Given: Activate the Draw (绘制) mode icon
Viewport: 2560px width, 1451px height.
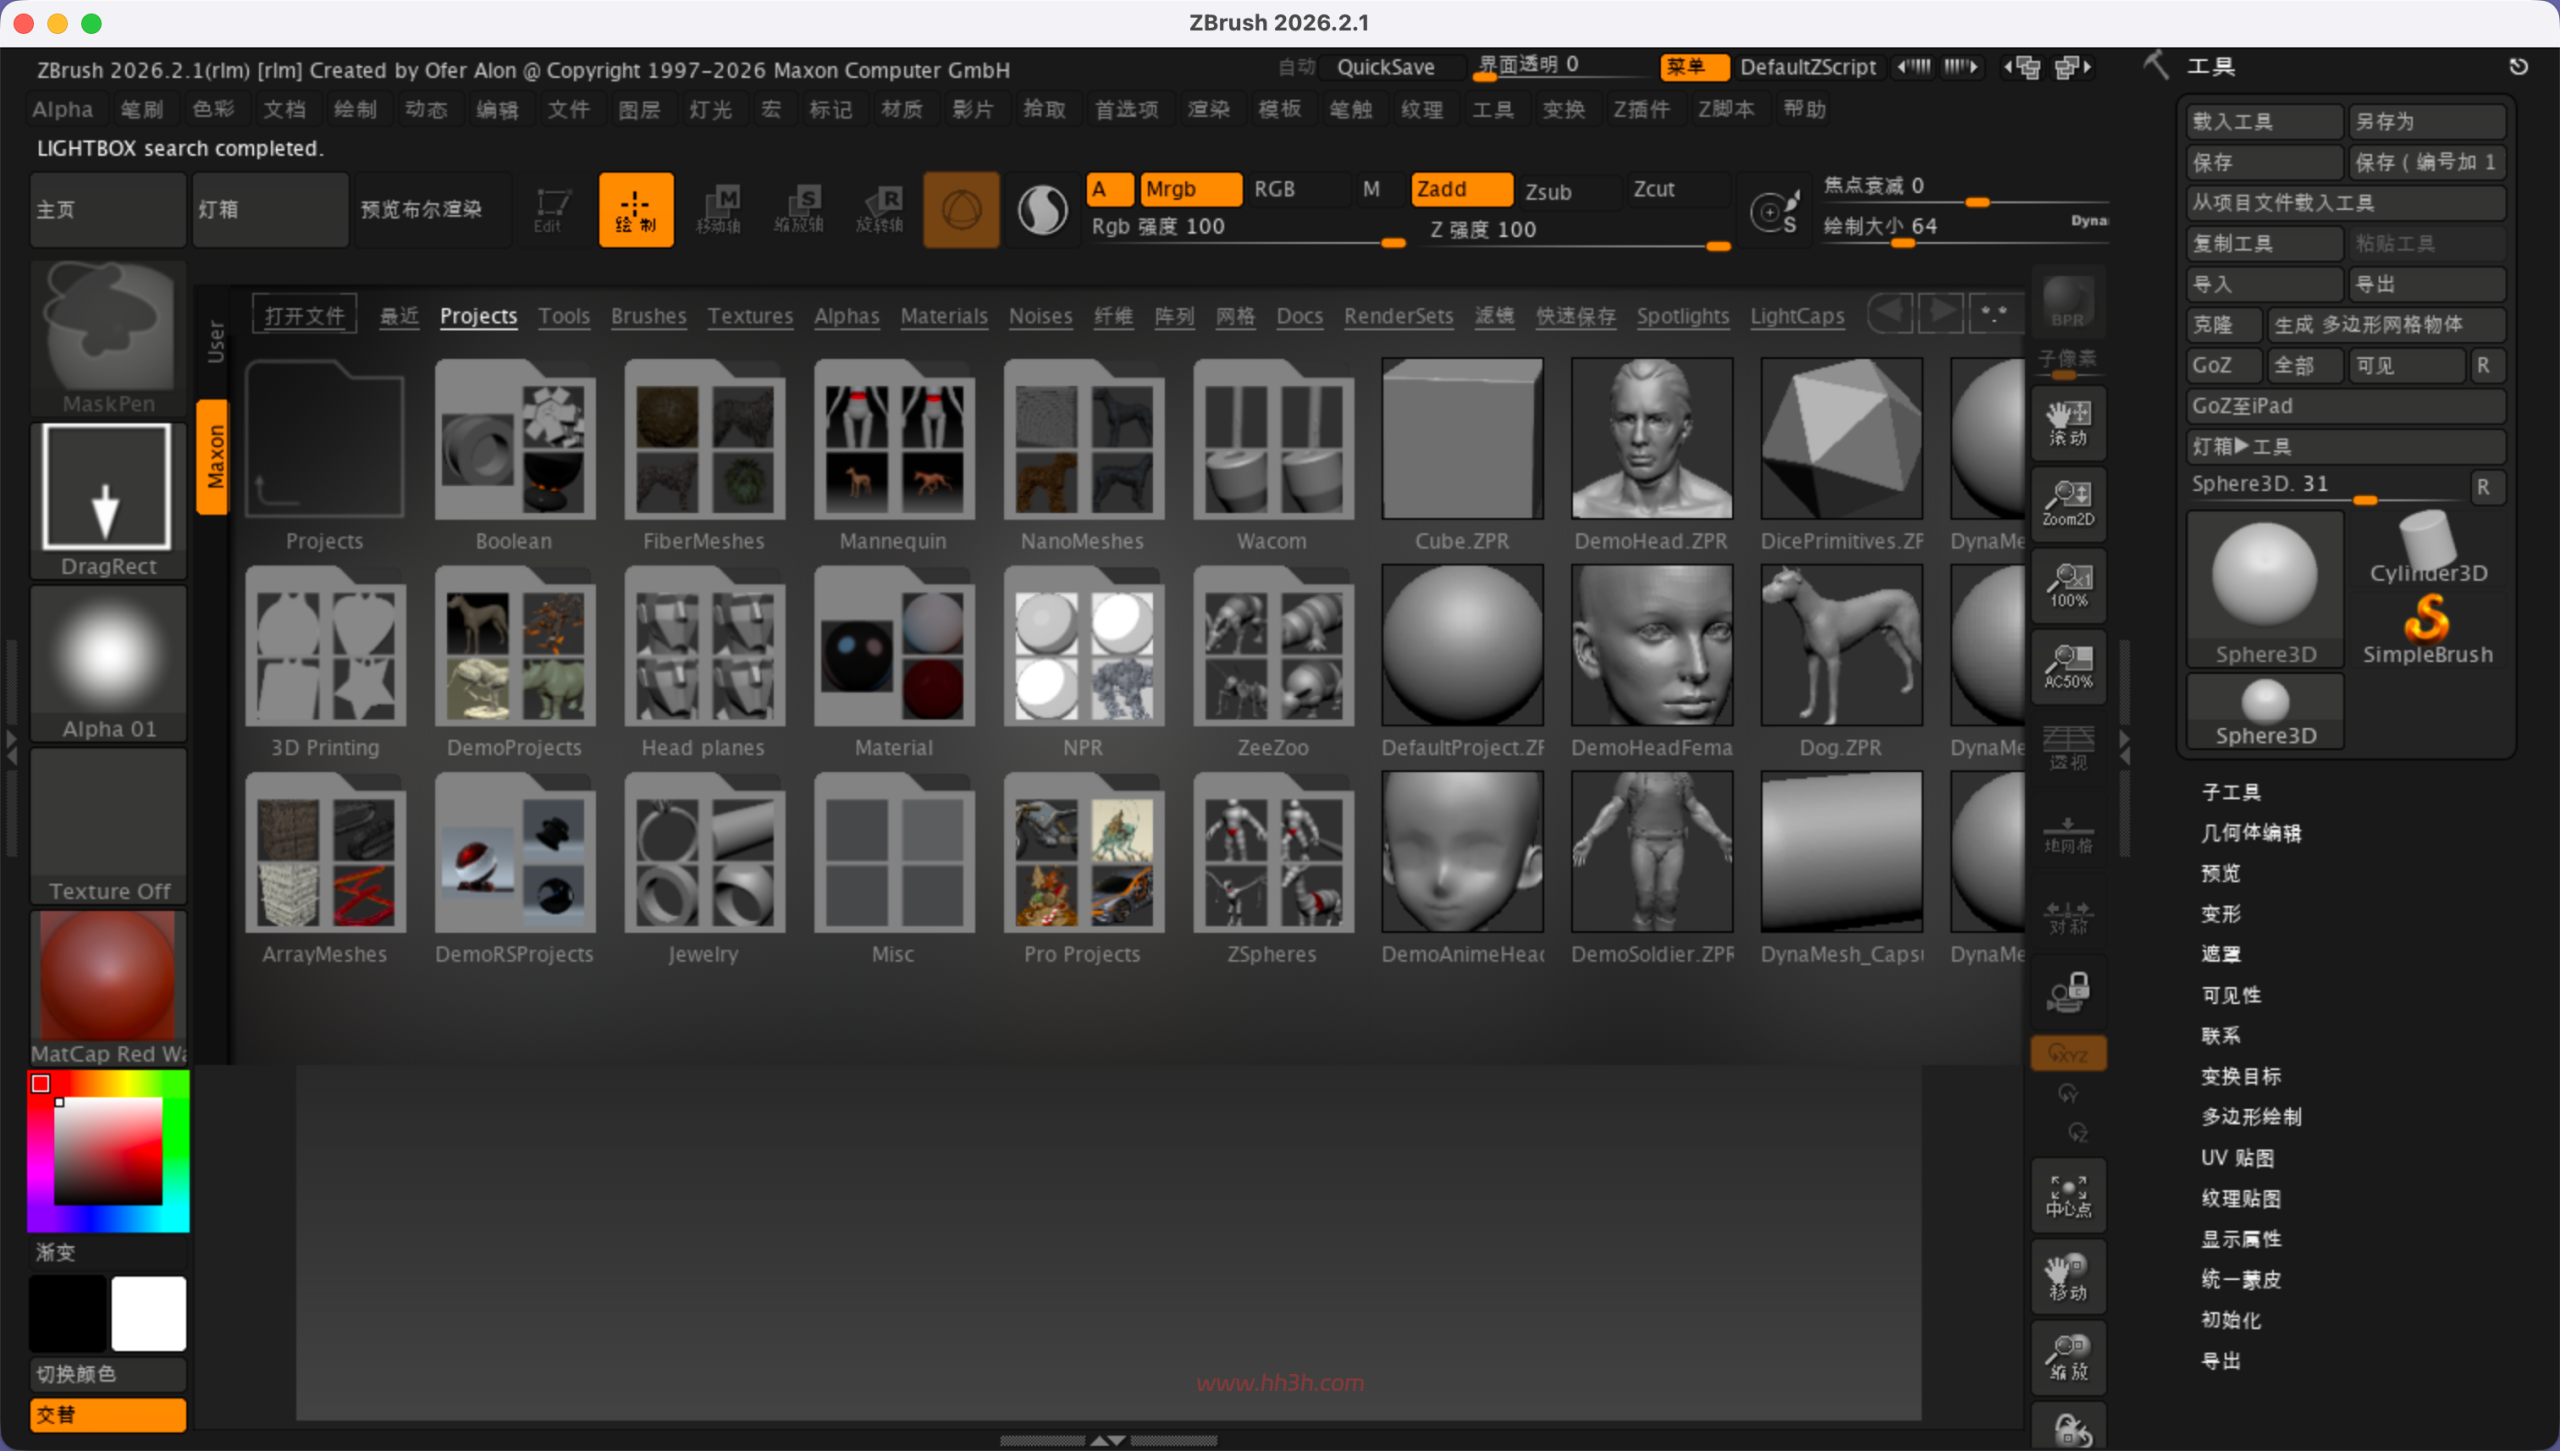Looking at the screenshot, I should click(636, 210).
